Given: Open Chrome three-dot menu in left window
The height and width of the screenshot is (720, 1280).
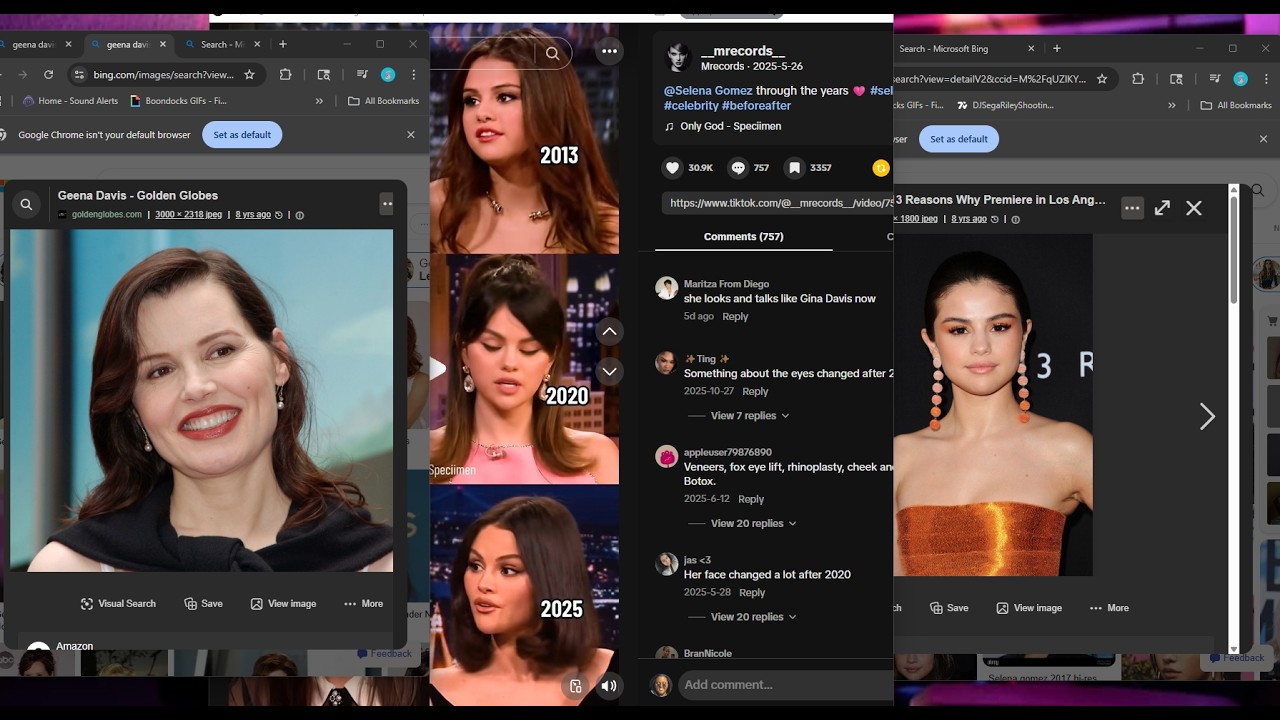Looking at the screenshot, I should point(413,74).
